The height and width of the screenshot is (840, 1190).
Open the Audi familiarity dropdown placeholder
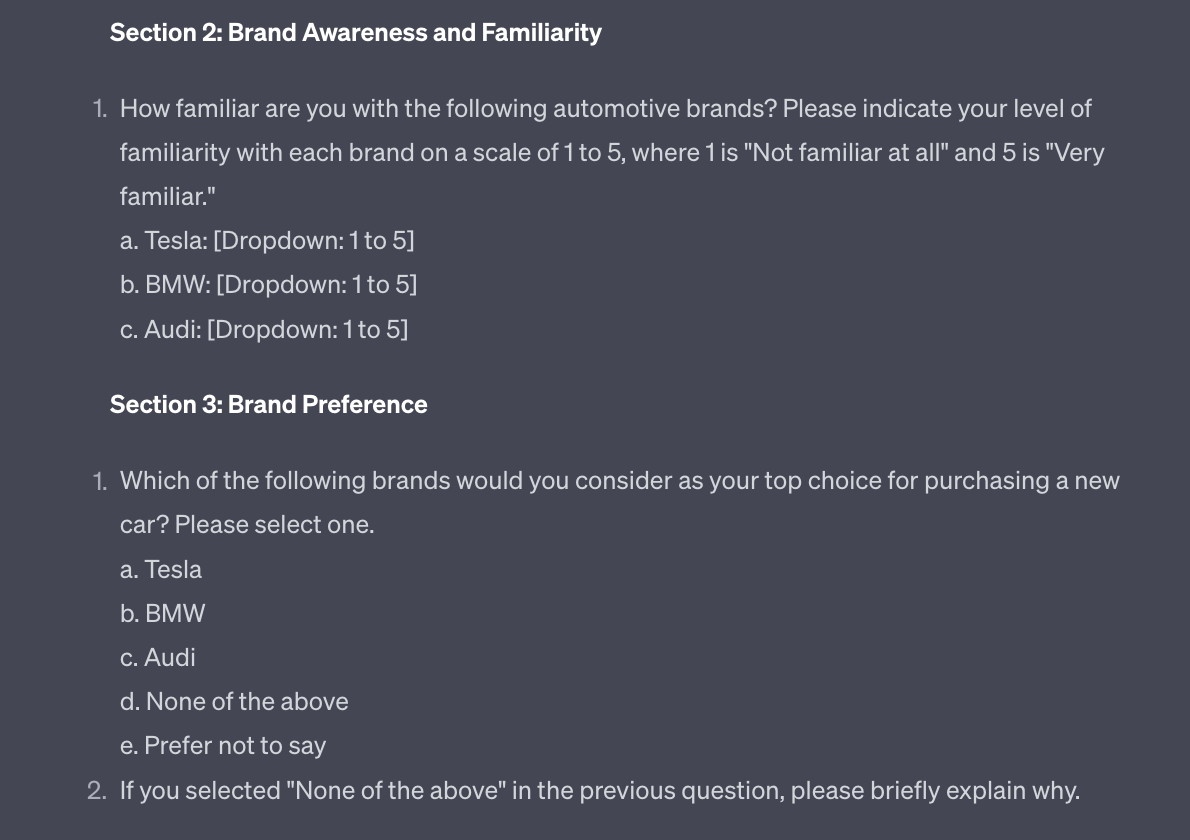pos(307,329)
